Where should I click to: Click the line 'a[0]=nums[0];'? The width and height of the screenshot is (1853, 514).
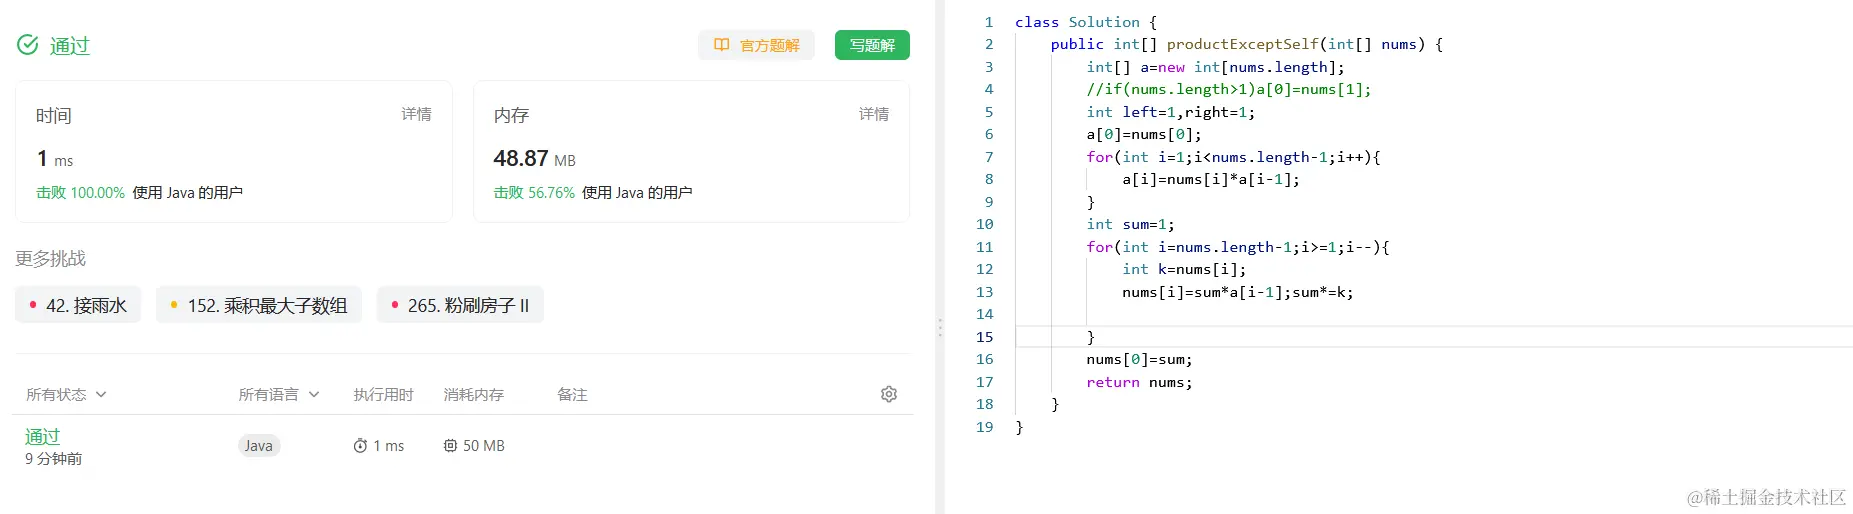[1144, 134]
